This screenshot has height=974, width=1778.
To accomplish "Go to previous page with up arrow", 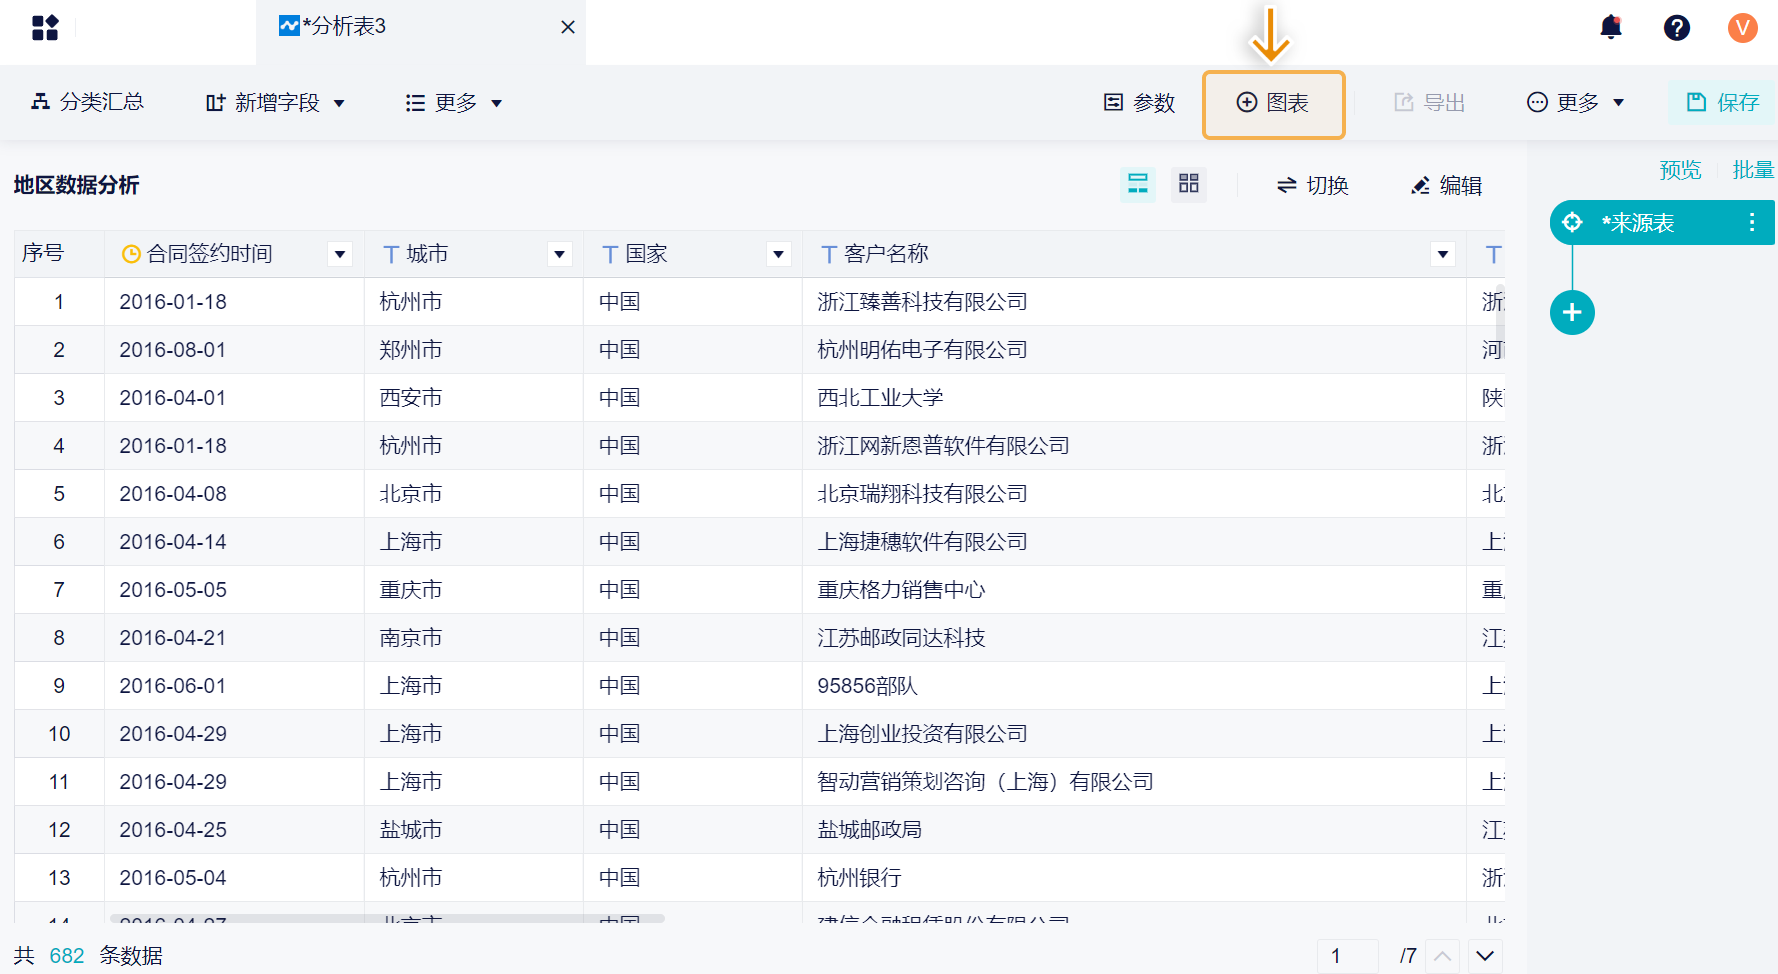I will [1442, 956].
